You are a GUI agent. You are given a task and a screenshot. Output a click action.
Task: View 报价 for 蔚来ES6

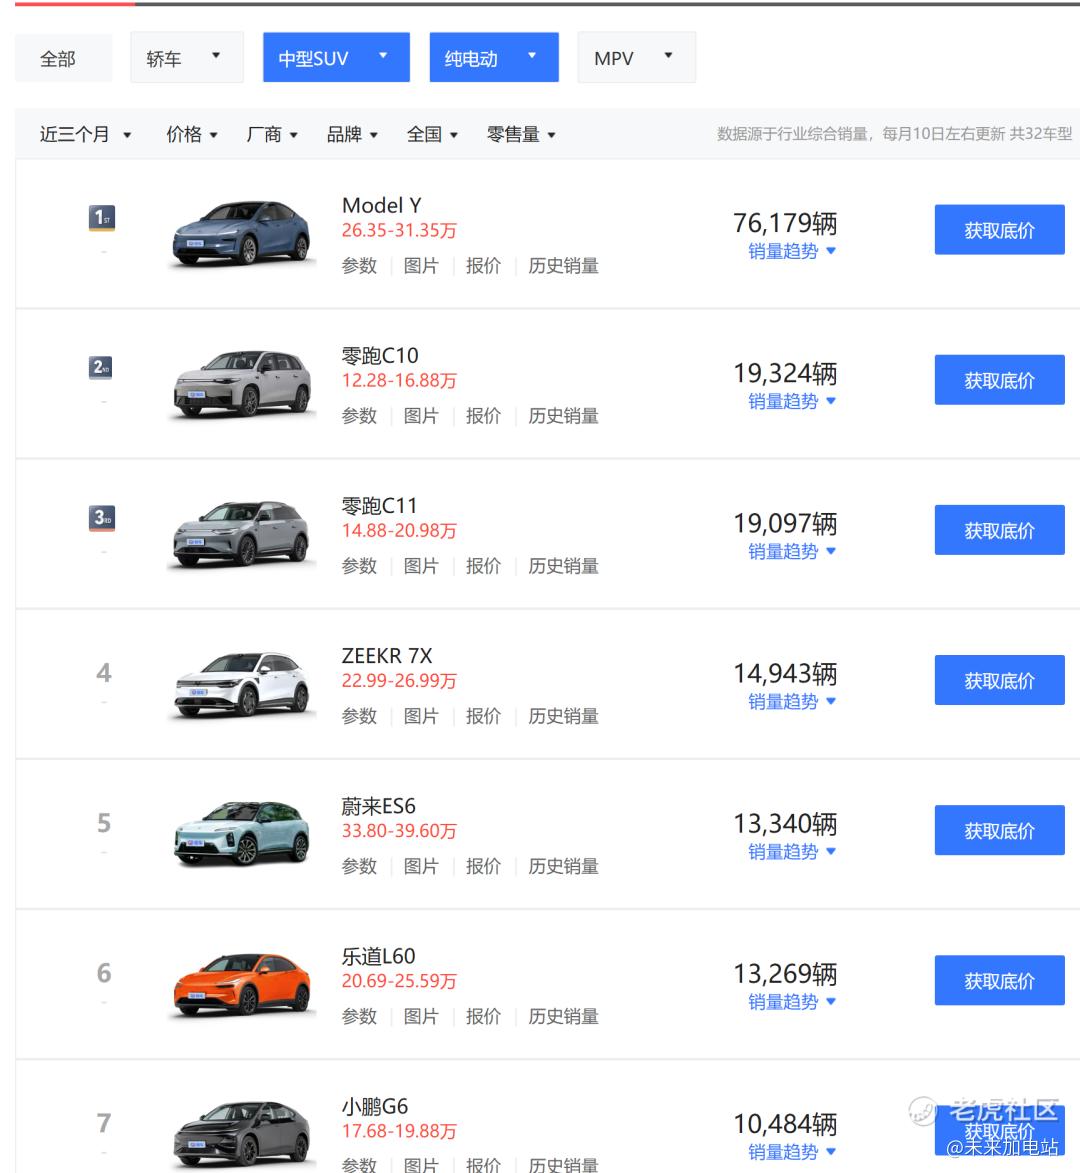[x=482, y=867]
